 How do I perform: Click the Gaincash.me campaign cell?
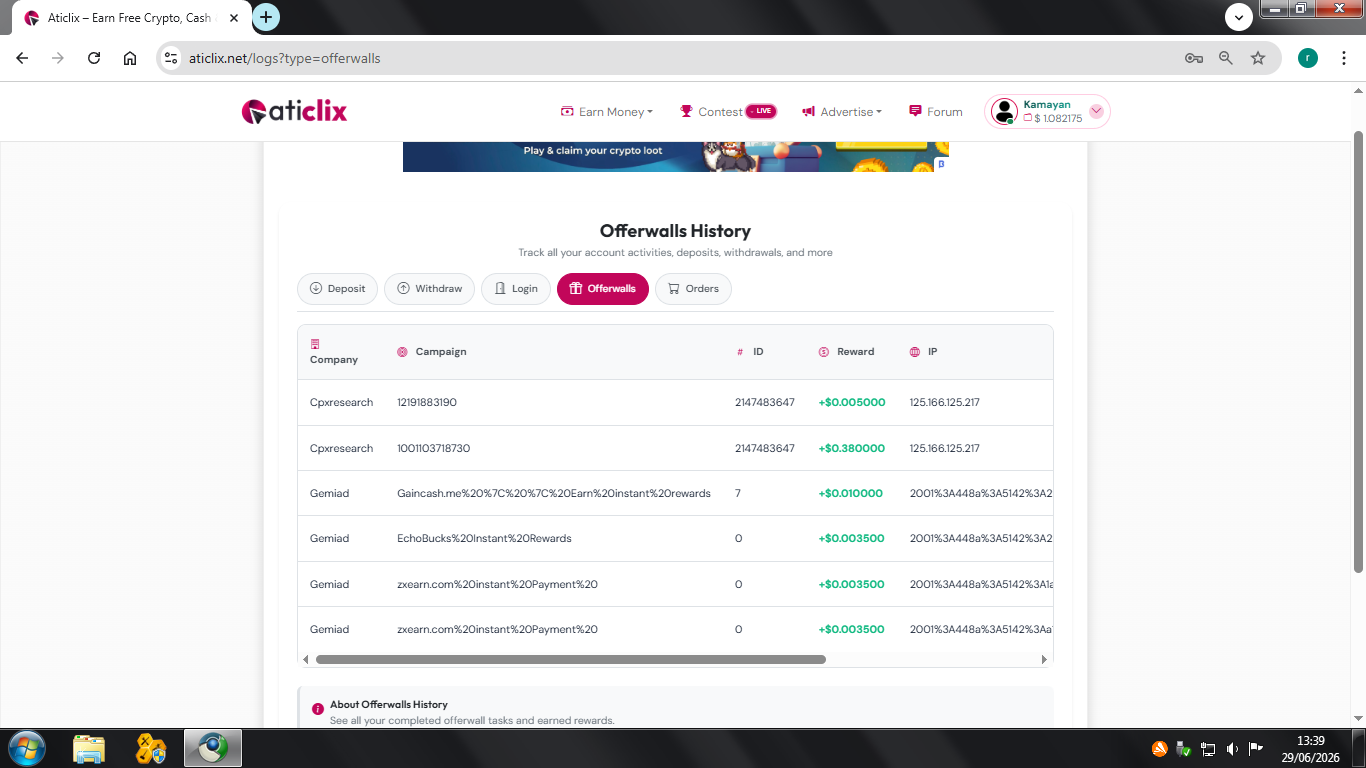pyautogui.click(x=554, y=494)
